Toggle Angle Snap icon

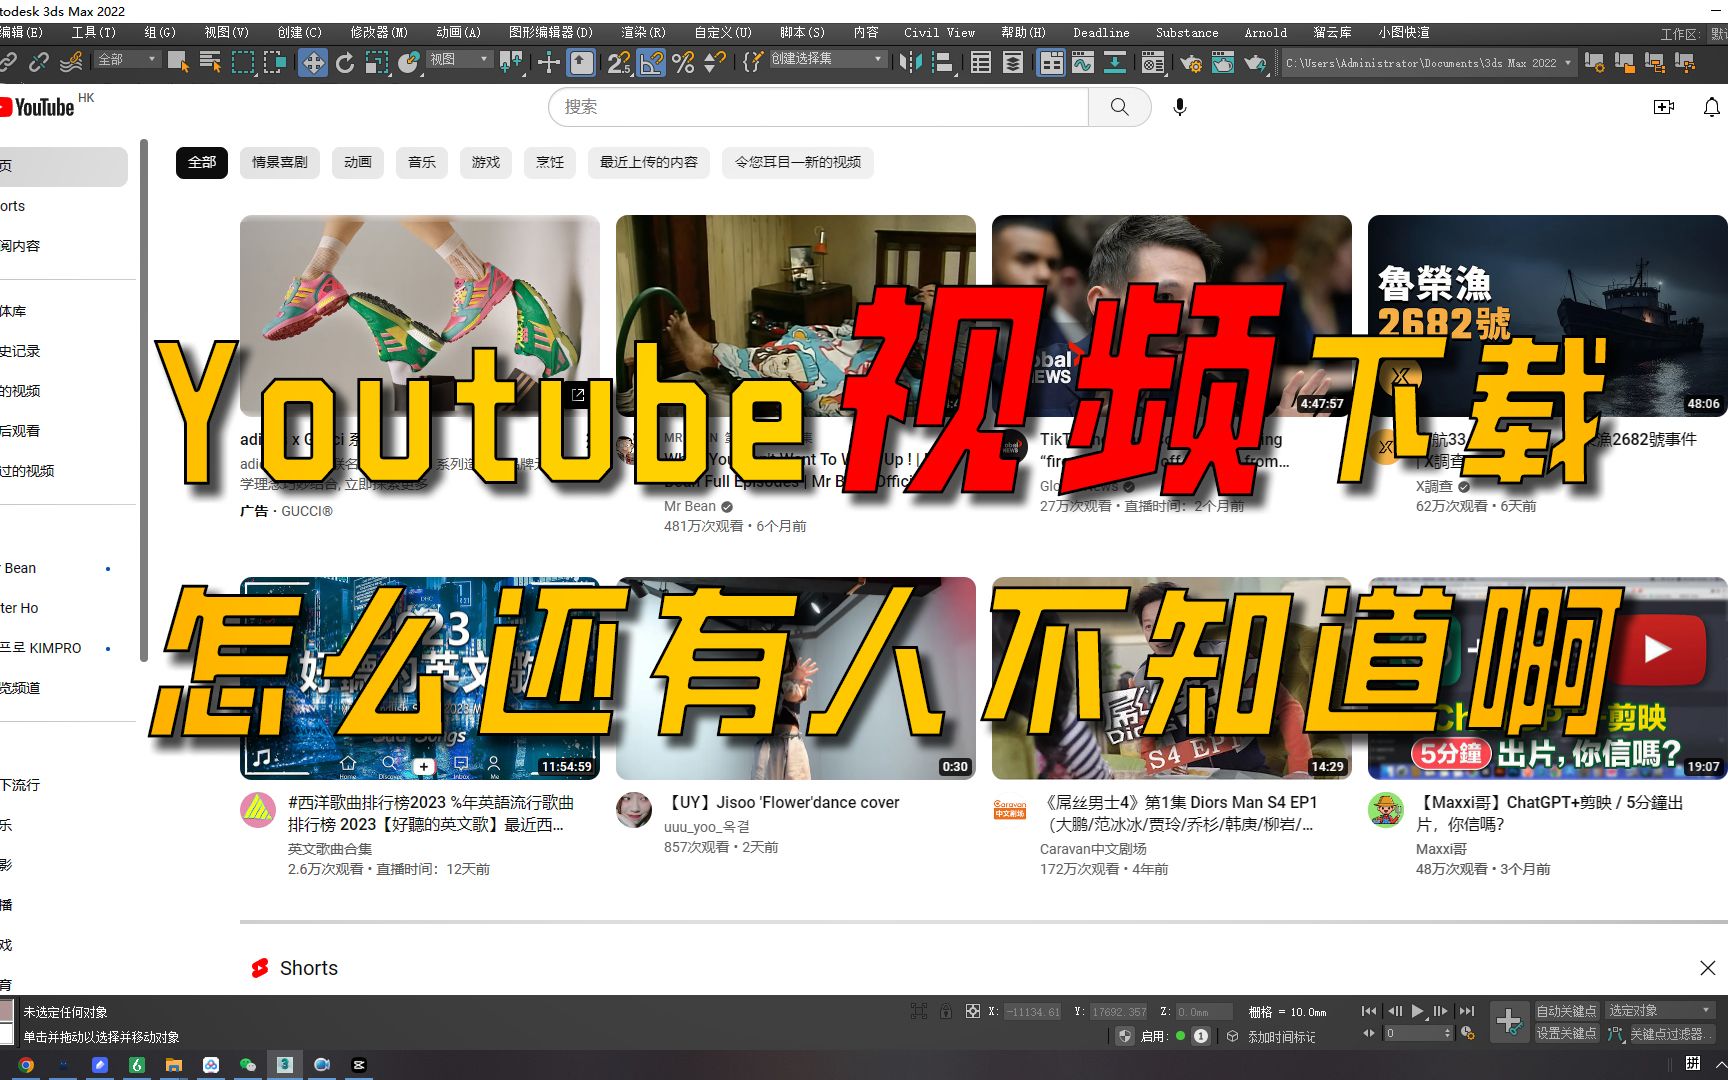pyautogui.click(x=651, y=62)
